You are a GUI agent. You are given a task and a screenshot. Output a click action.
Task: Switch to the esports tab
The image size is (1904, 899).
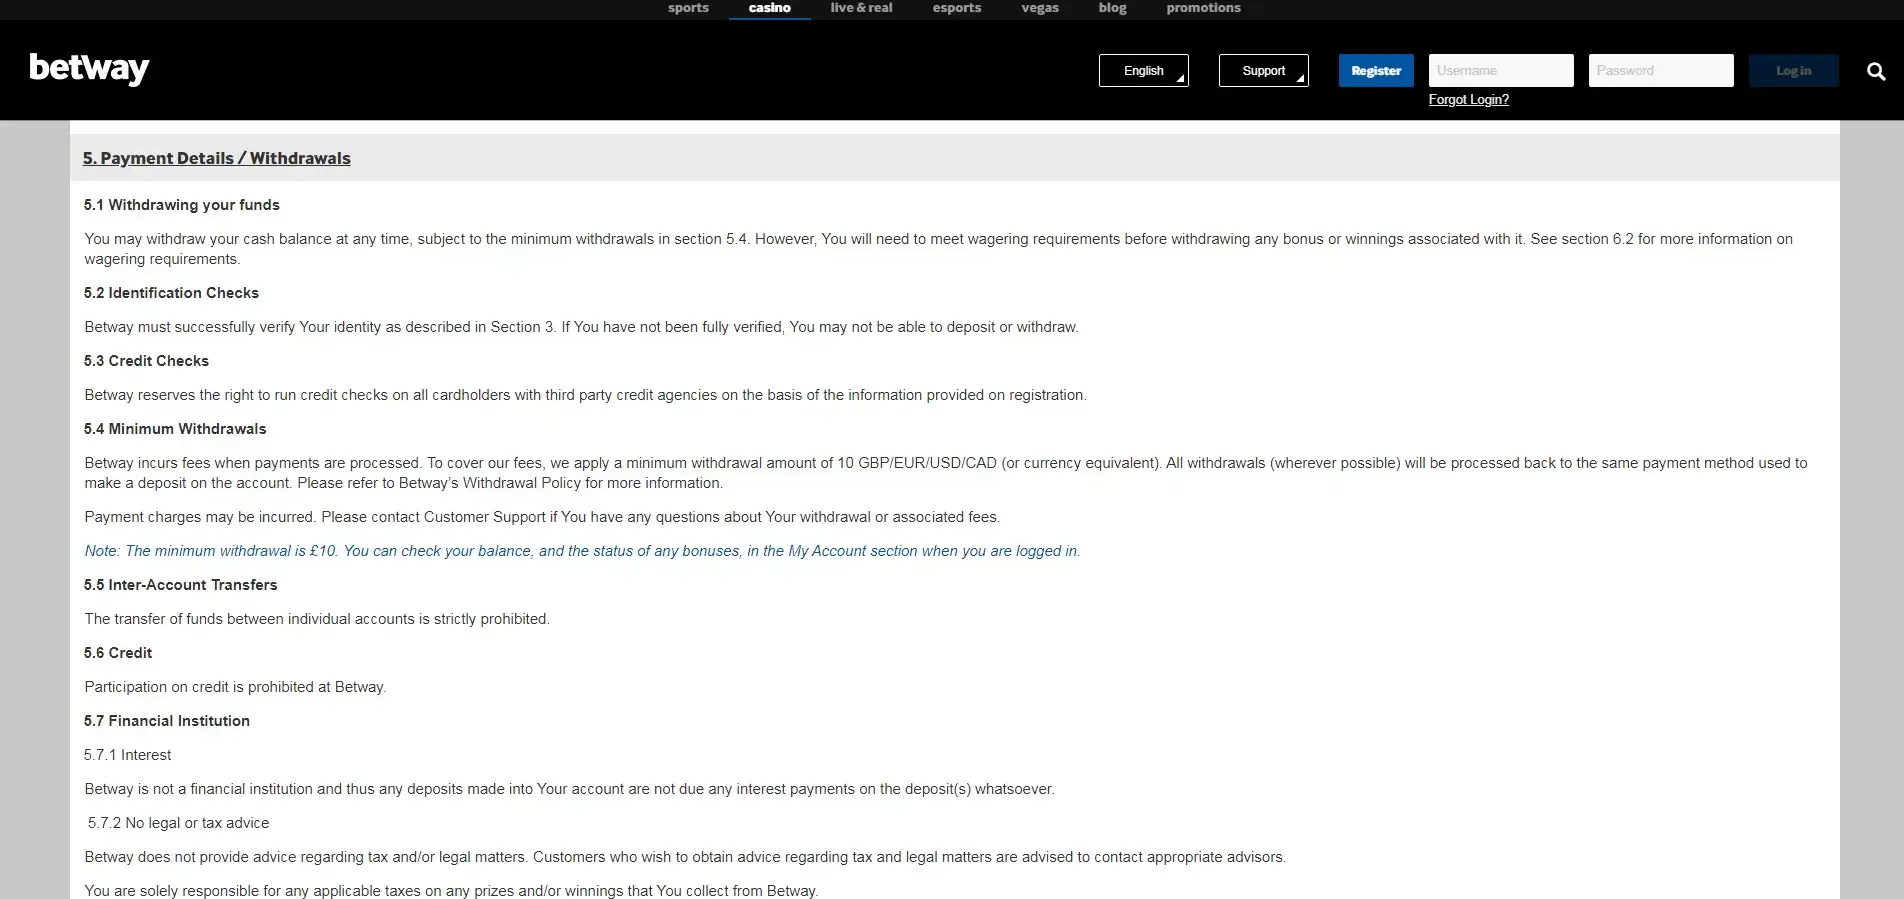point(957,8)
